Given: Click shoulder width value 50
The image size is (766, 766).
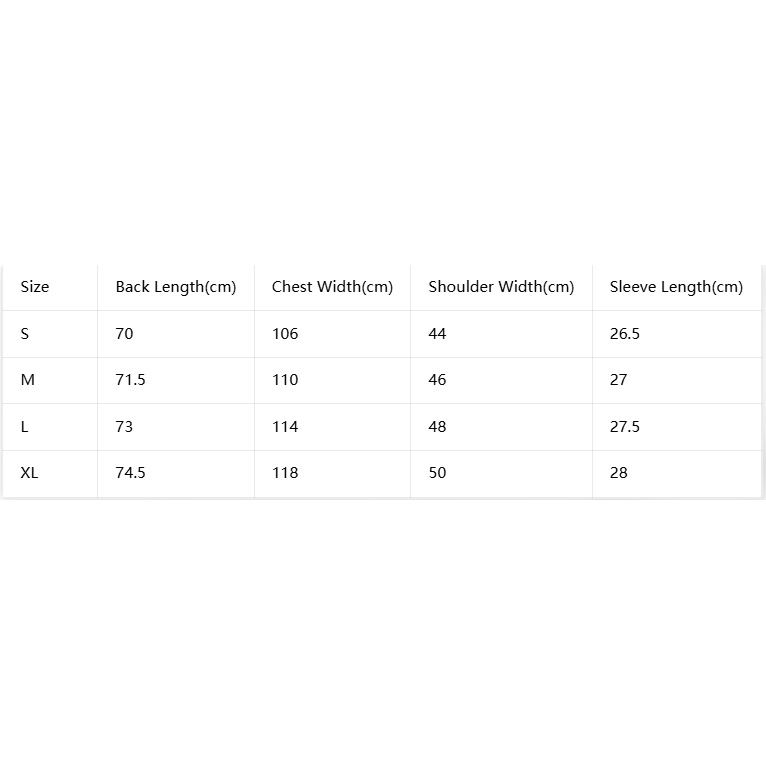Looking at the screenshot, I should [x=437, y=472].
